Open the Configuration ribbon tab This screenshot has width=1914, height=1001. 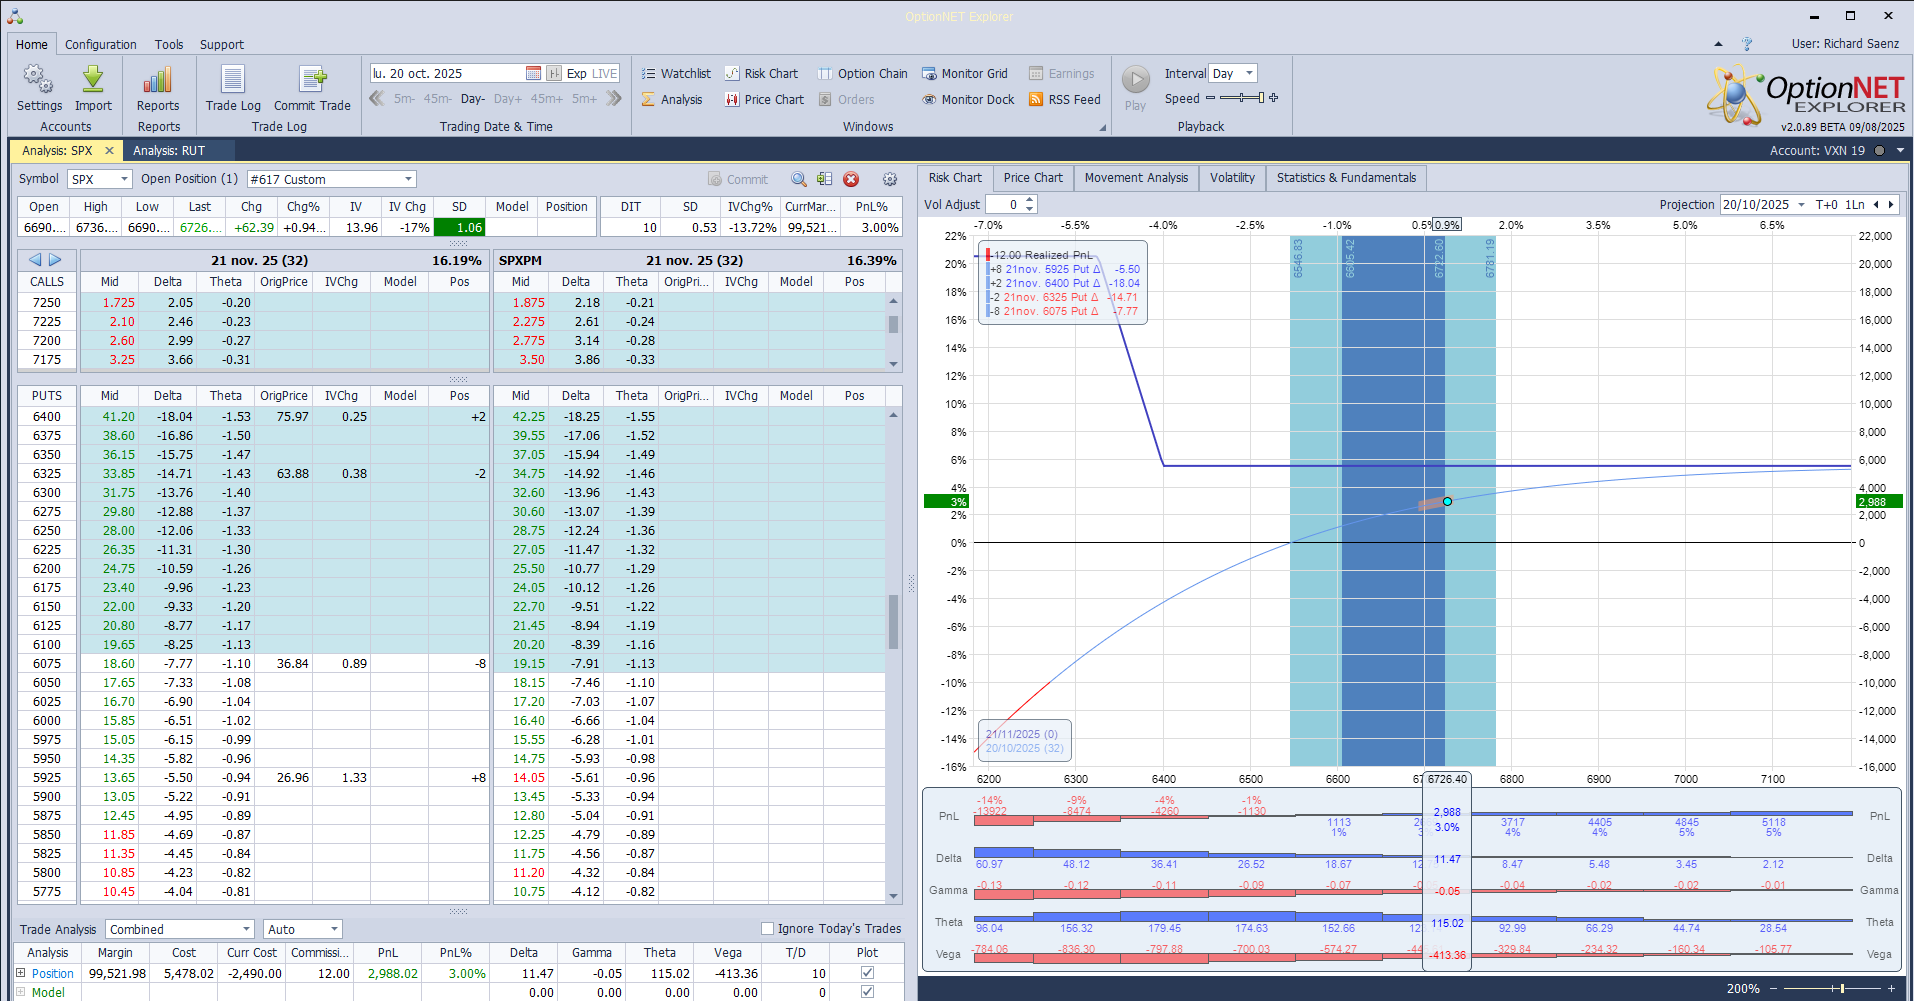[101, 44]
